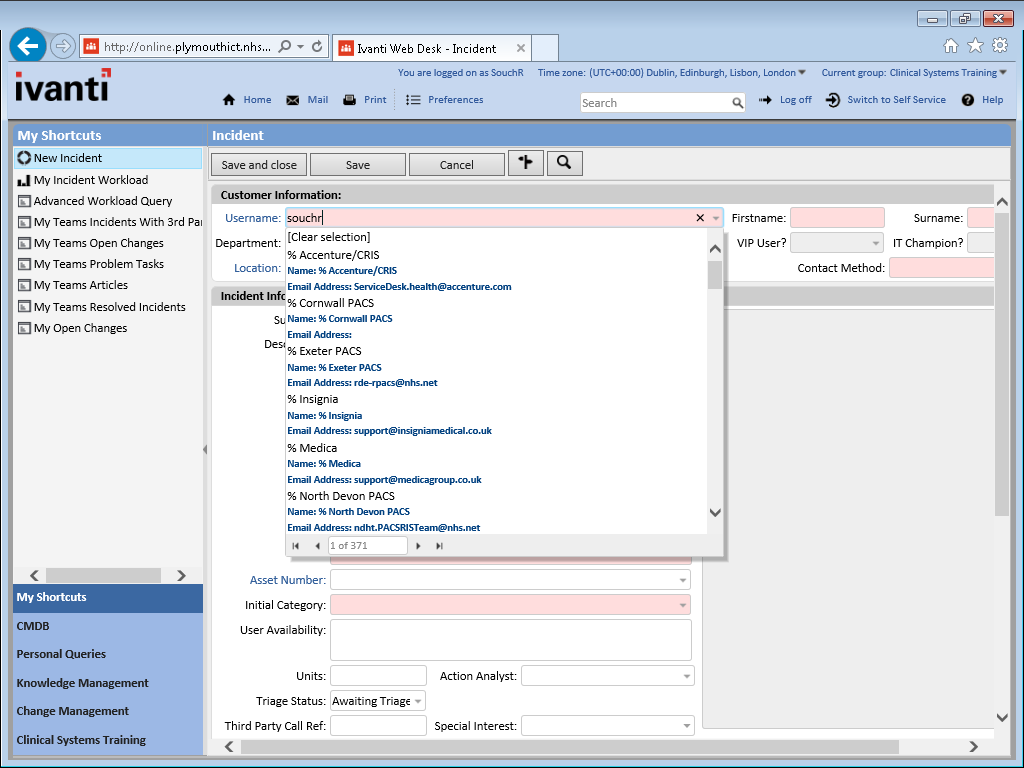Open the Asset Number dropdown
The width and height of the screenshot is (1024, 768).
click(682, 580)
